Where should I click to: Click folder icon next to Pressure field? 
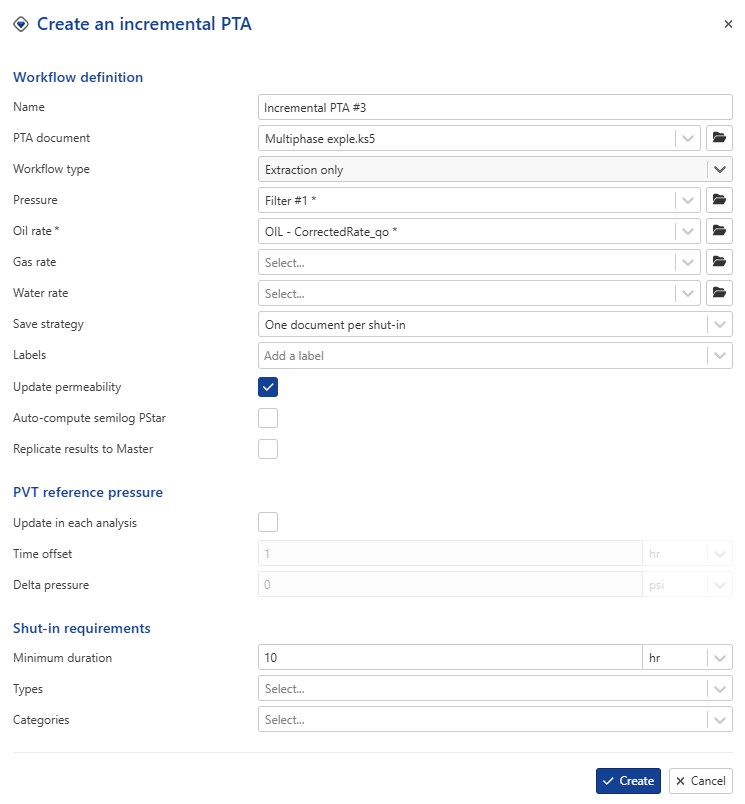point(719,200)
